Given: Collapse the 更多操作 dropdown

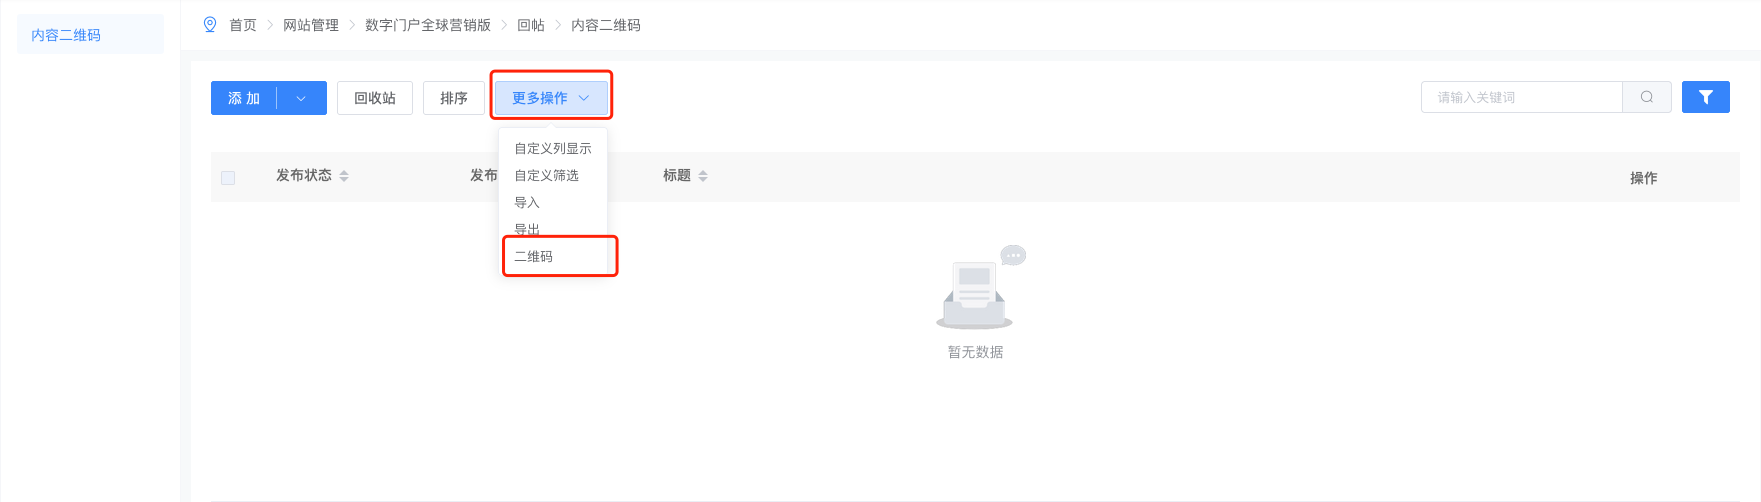Looking at the screenshot, I should point(551,98).
